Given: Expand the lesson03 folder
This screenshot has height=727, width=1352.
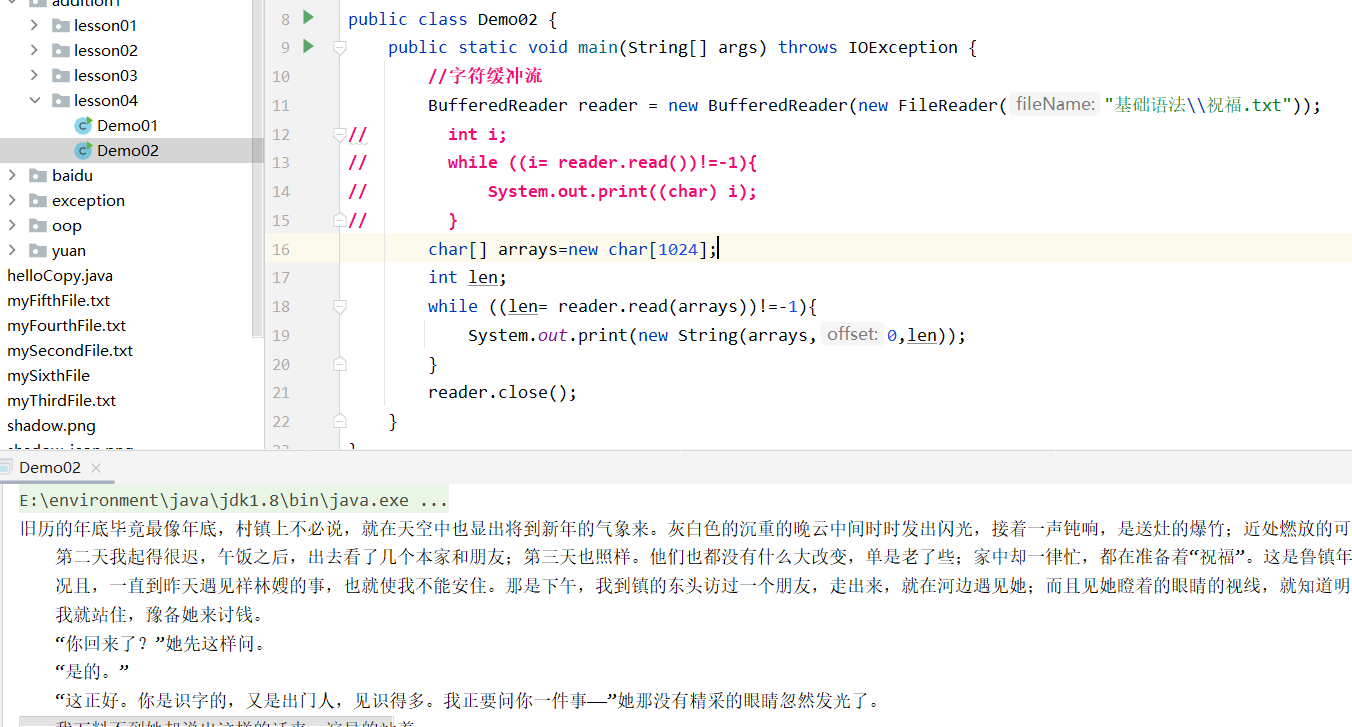Looking at the screenshot, I should point(35,75).
